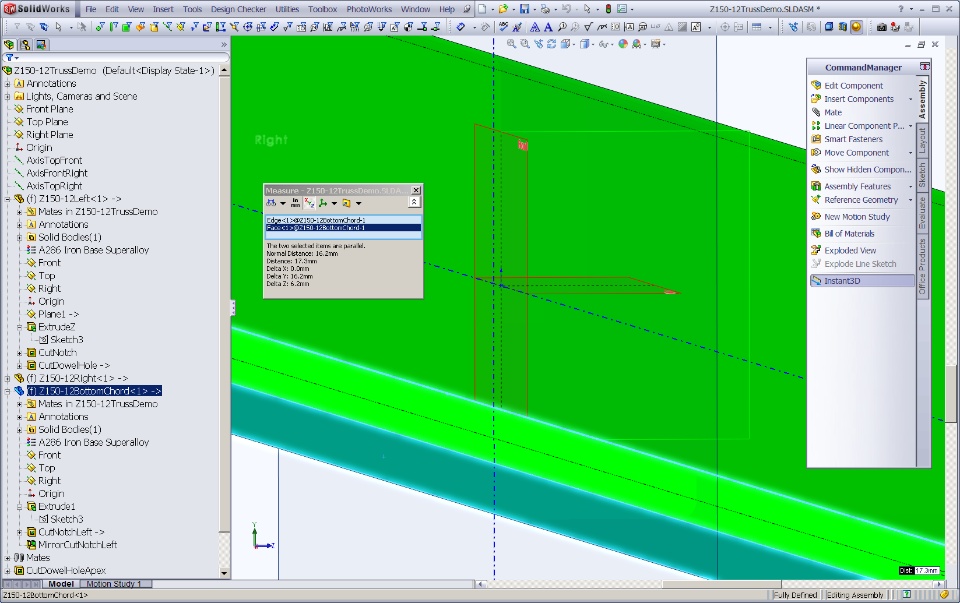
Task: Toggle the blue cube button in top toolbar
Action: [x=829, y=27]
